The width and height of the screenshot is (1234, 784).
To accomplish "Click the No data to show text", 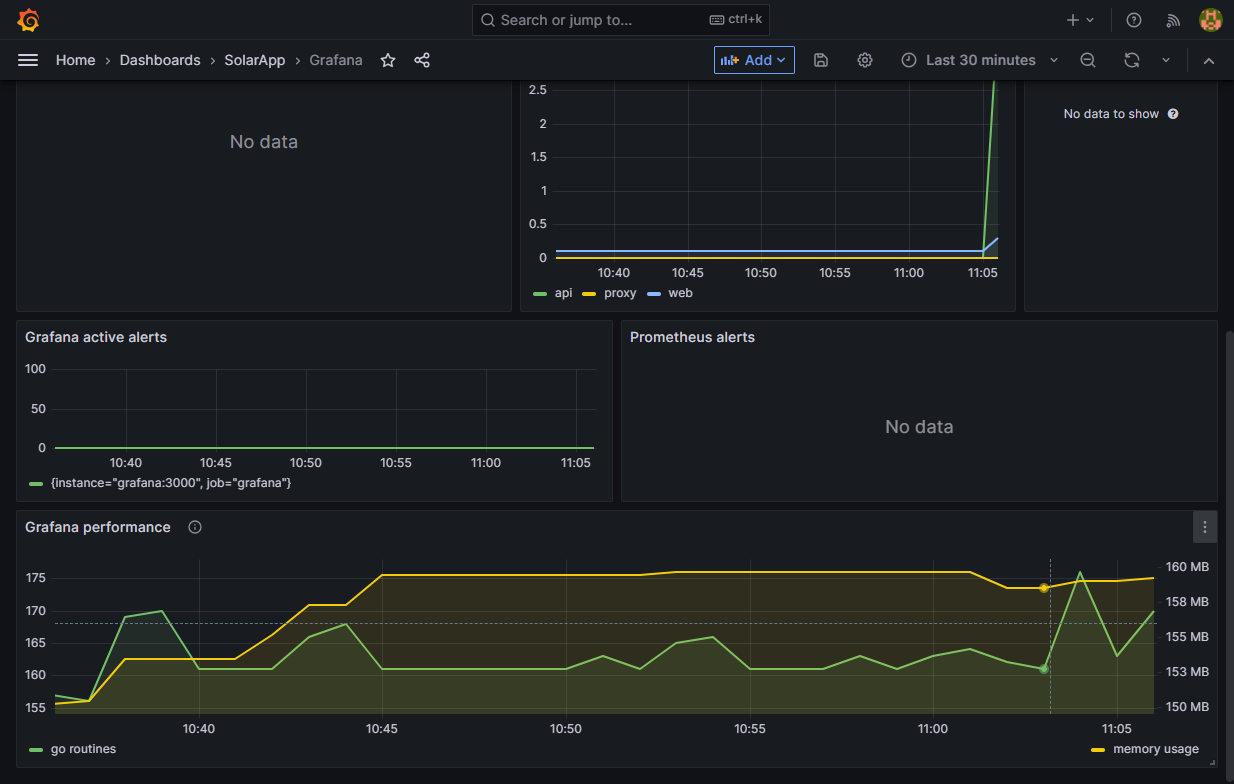I will pyautogui.click(x=1111, y=114).
